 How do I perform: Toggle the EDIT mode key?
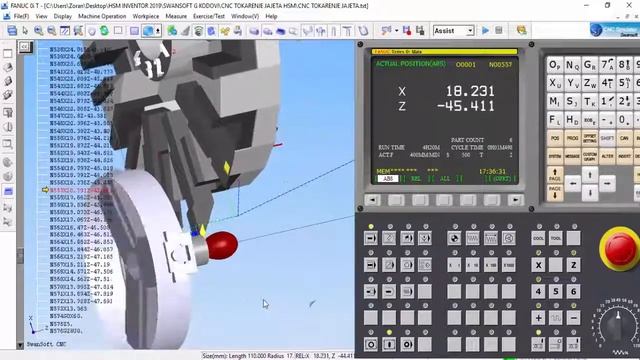click(x=389, y=238)
